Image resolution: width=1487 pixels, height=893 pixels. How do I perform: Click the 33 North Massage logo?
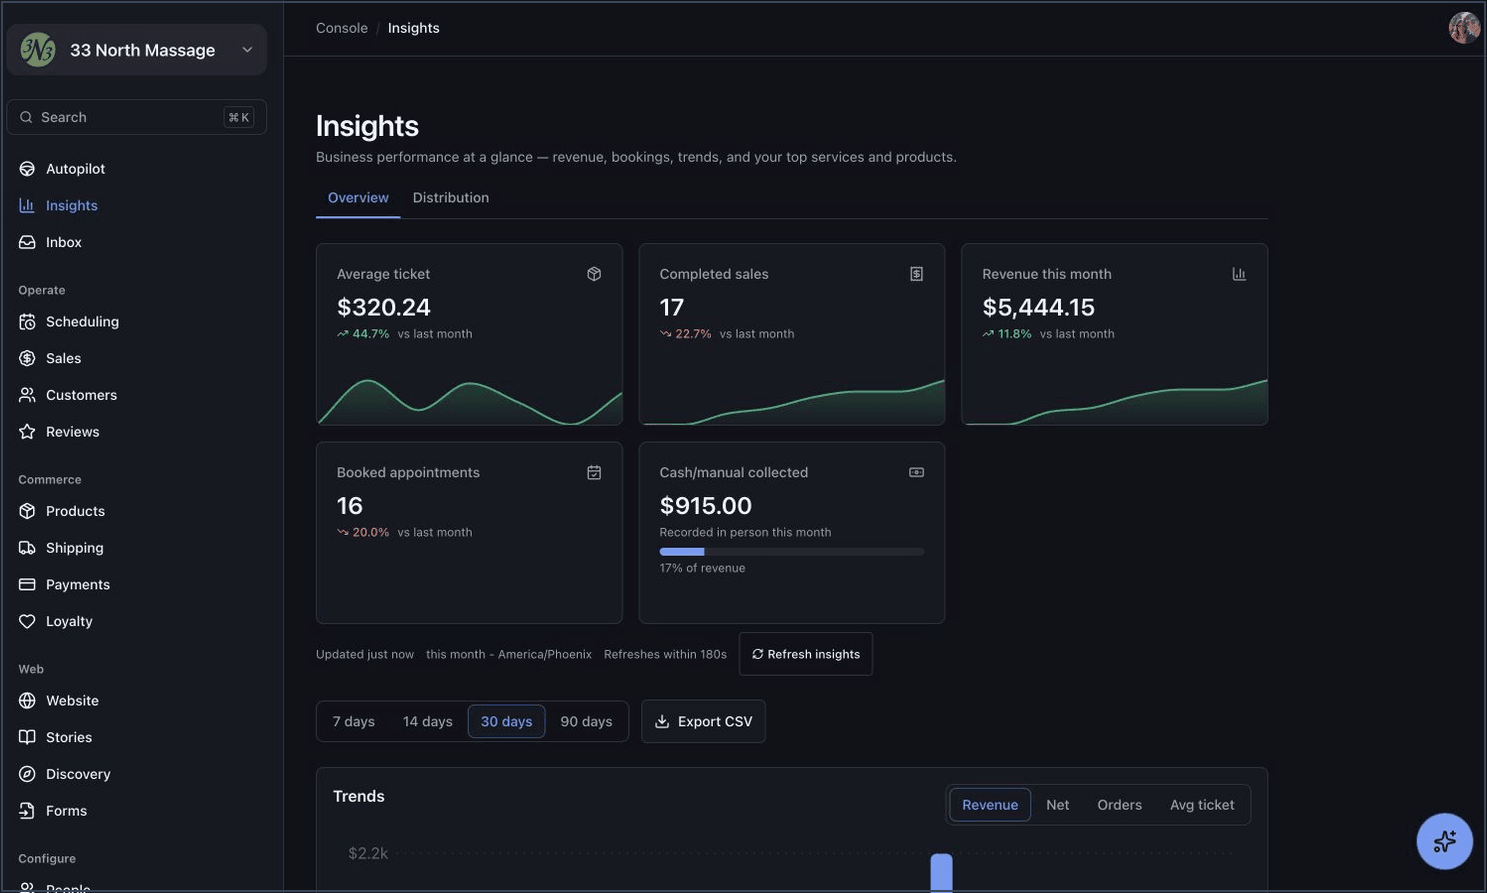click(38, 50)
